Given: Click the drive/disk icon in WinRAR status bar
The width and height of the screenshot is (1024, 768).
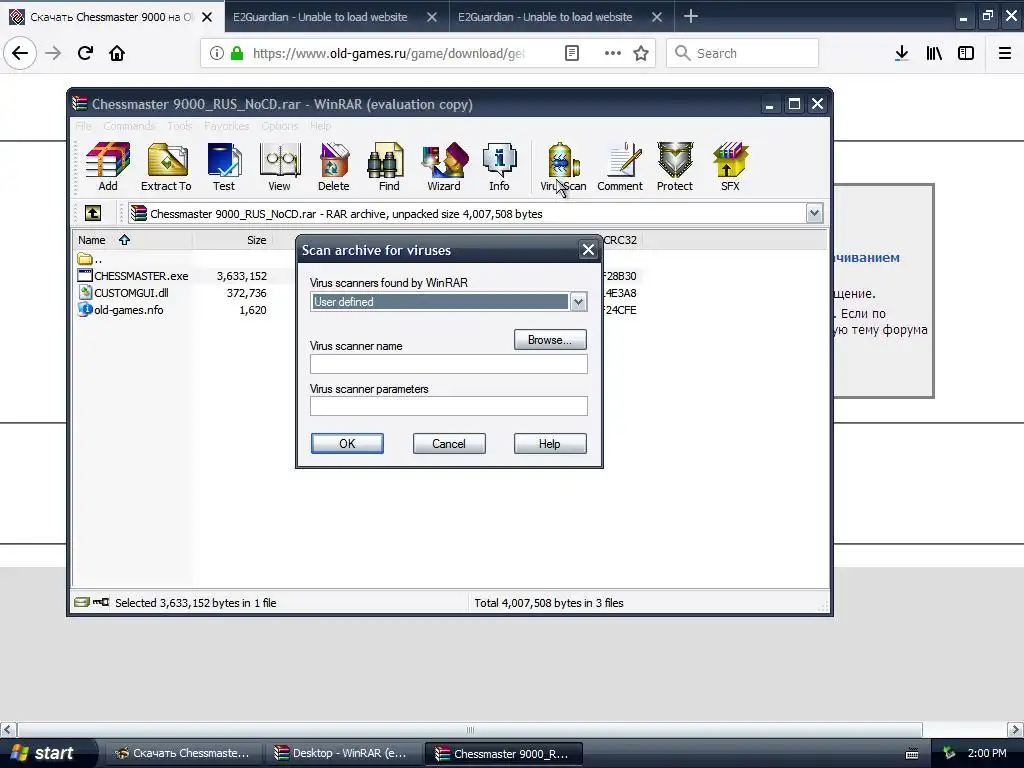Looking at the screenshot, I should pos(82,602).
